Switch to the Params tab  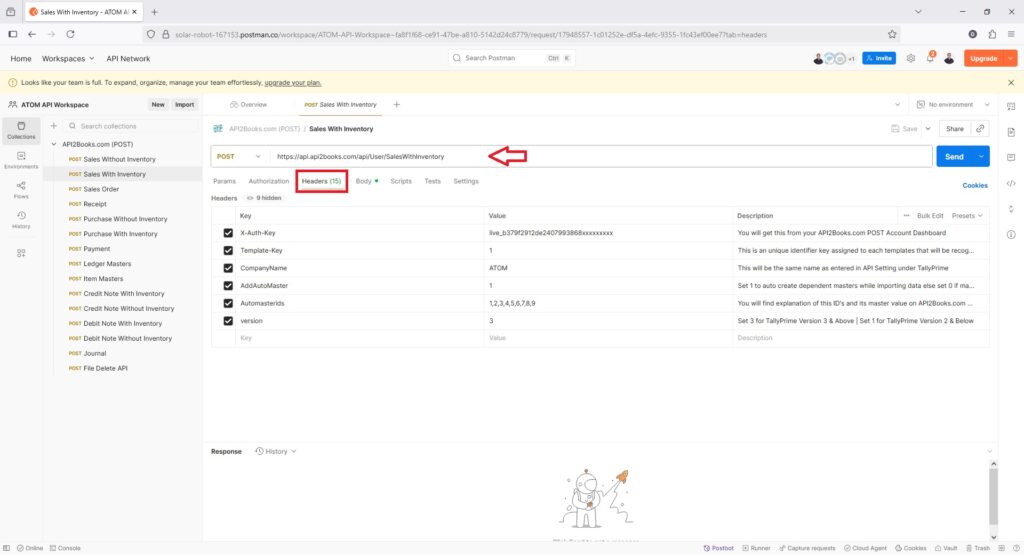(224, 181)
